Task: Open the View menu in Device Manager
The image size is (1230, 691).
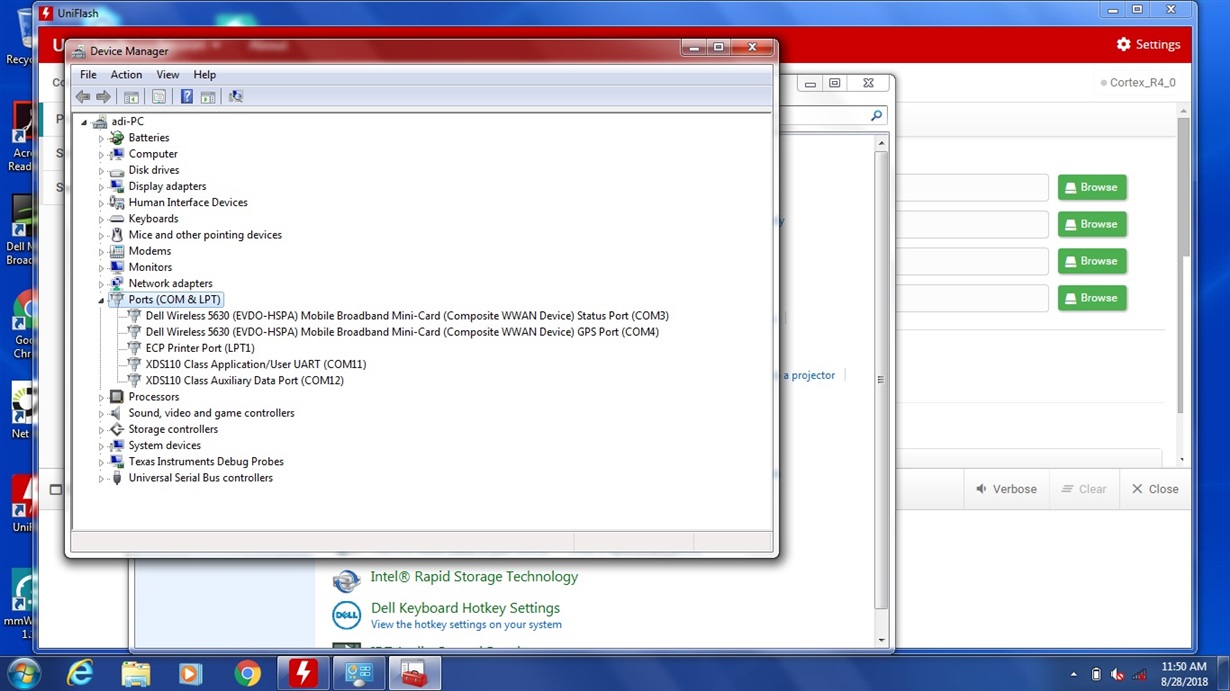Action: (167, 75)
